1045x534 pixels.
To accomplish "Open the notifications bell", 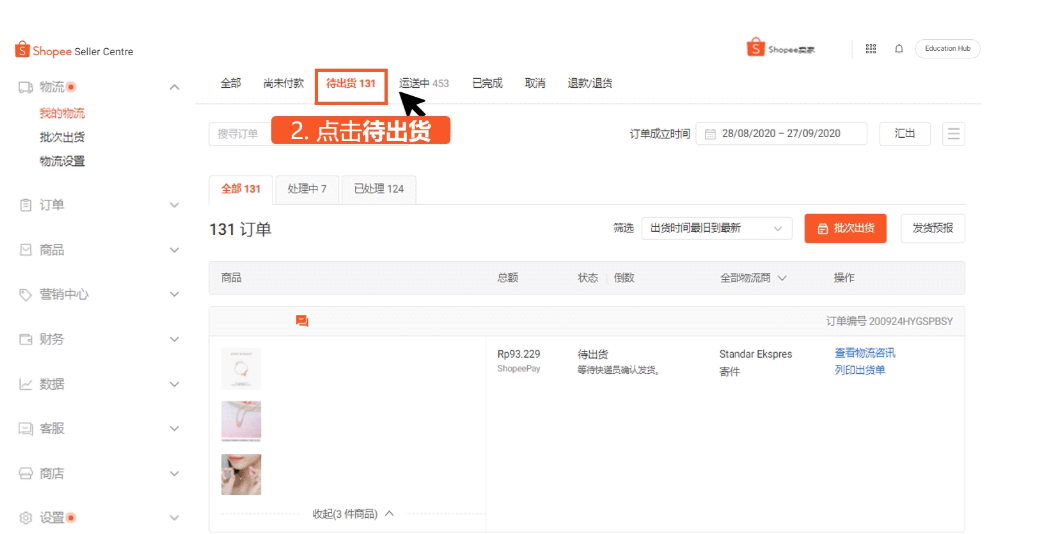I will 898,49.
